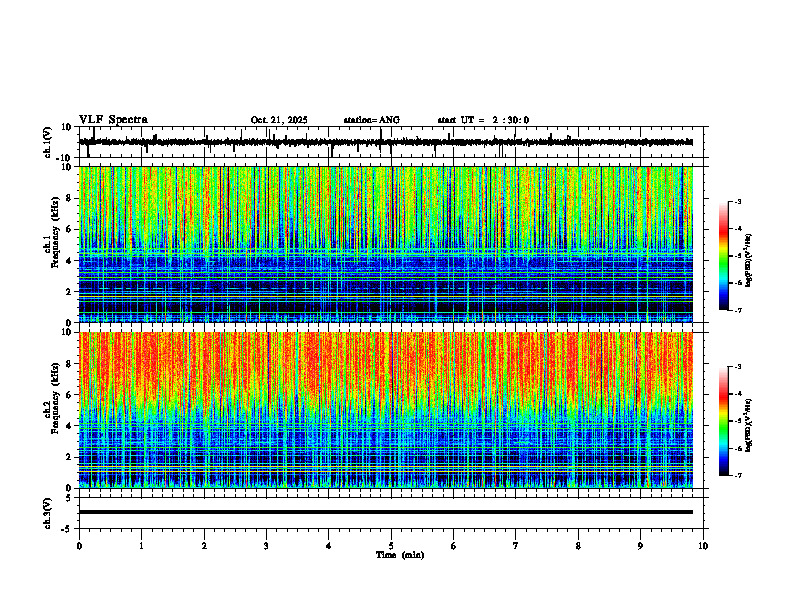
Task: Select the "start UT = 2 :30: 0" text
Action: pos(483,120)
